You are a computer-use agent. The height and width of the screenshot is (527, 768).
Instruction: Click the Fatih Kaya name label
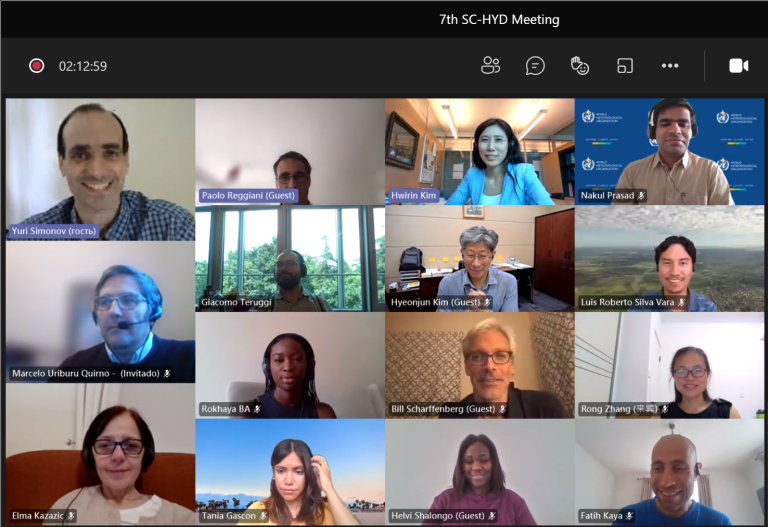coord(601,516)
